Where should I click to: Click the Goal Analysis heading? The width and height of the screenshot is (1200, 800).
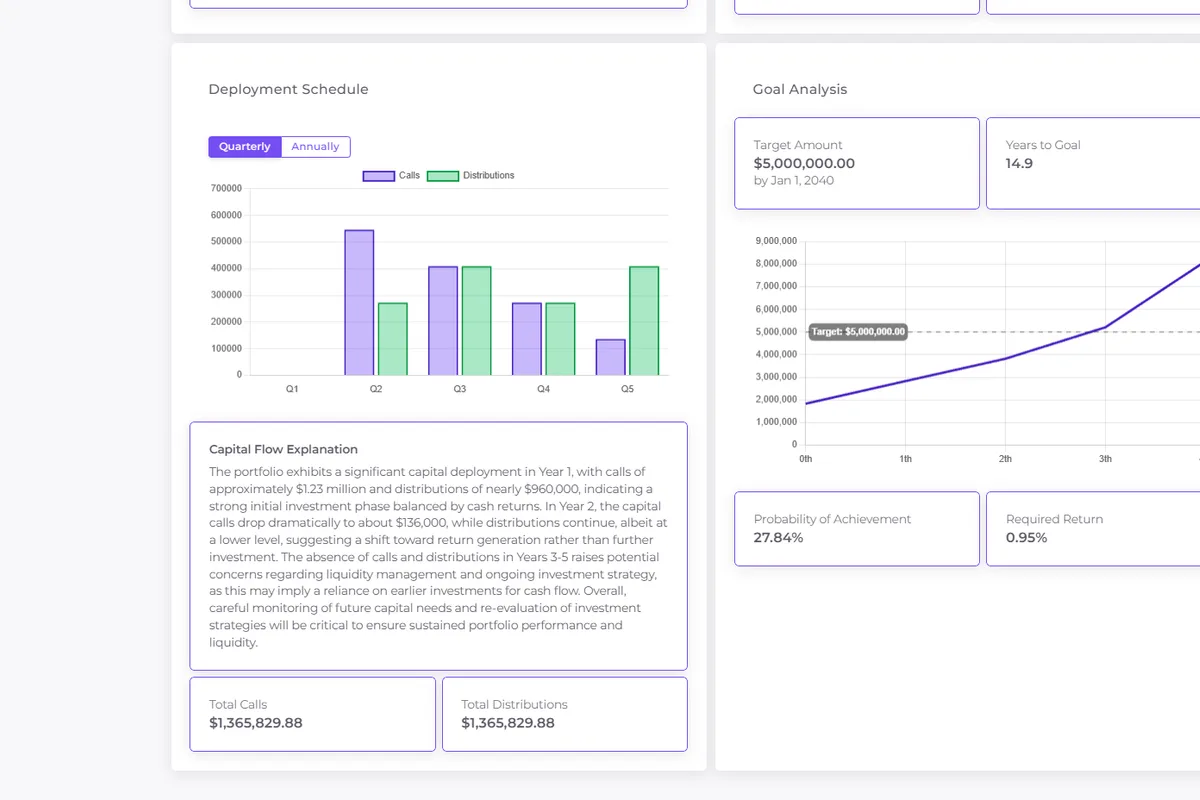800,89
